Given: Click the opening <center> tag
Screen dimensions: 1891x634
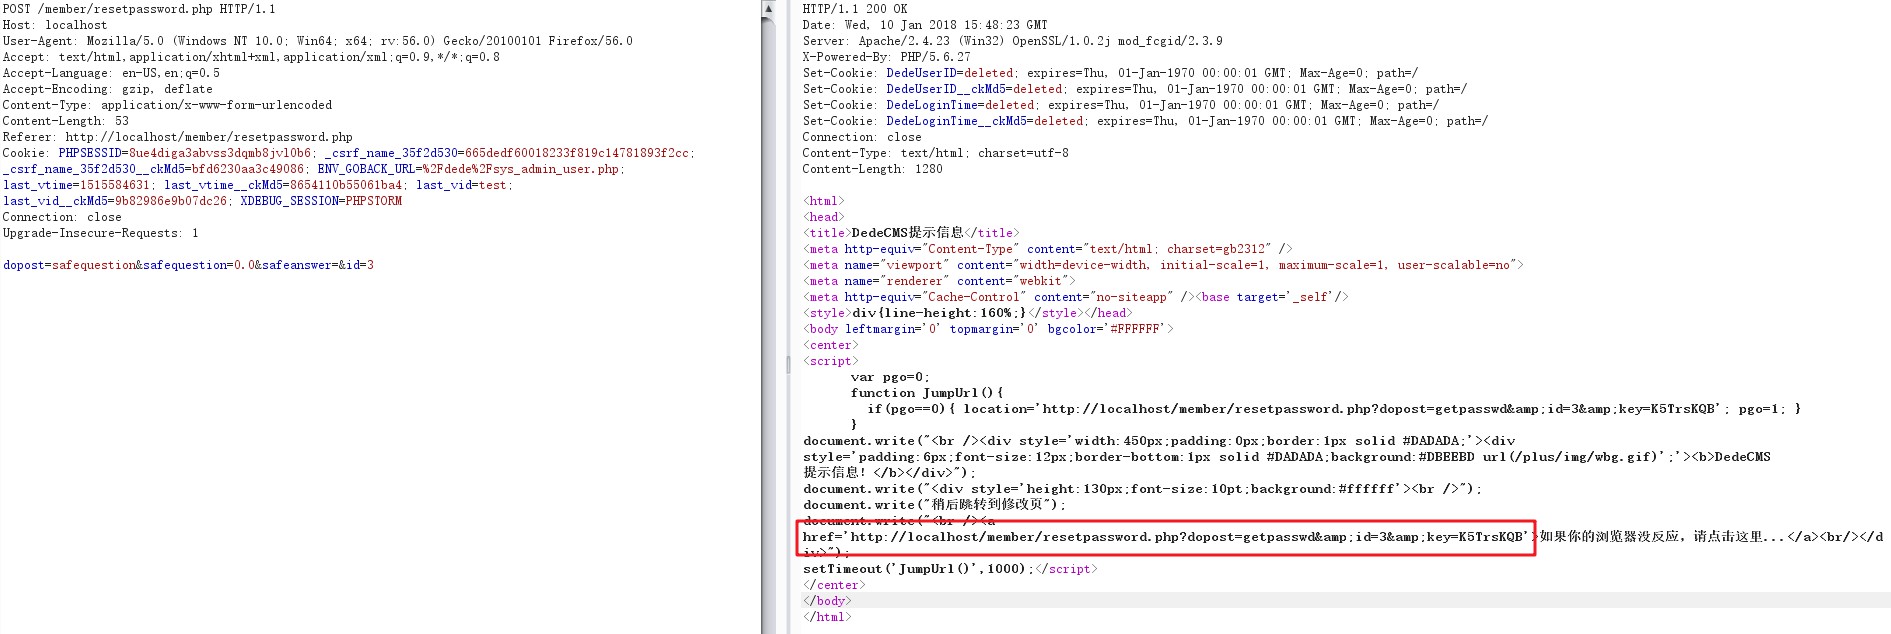Looking at the screenshot, I should point(831,345).
